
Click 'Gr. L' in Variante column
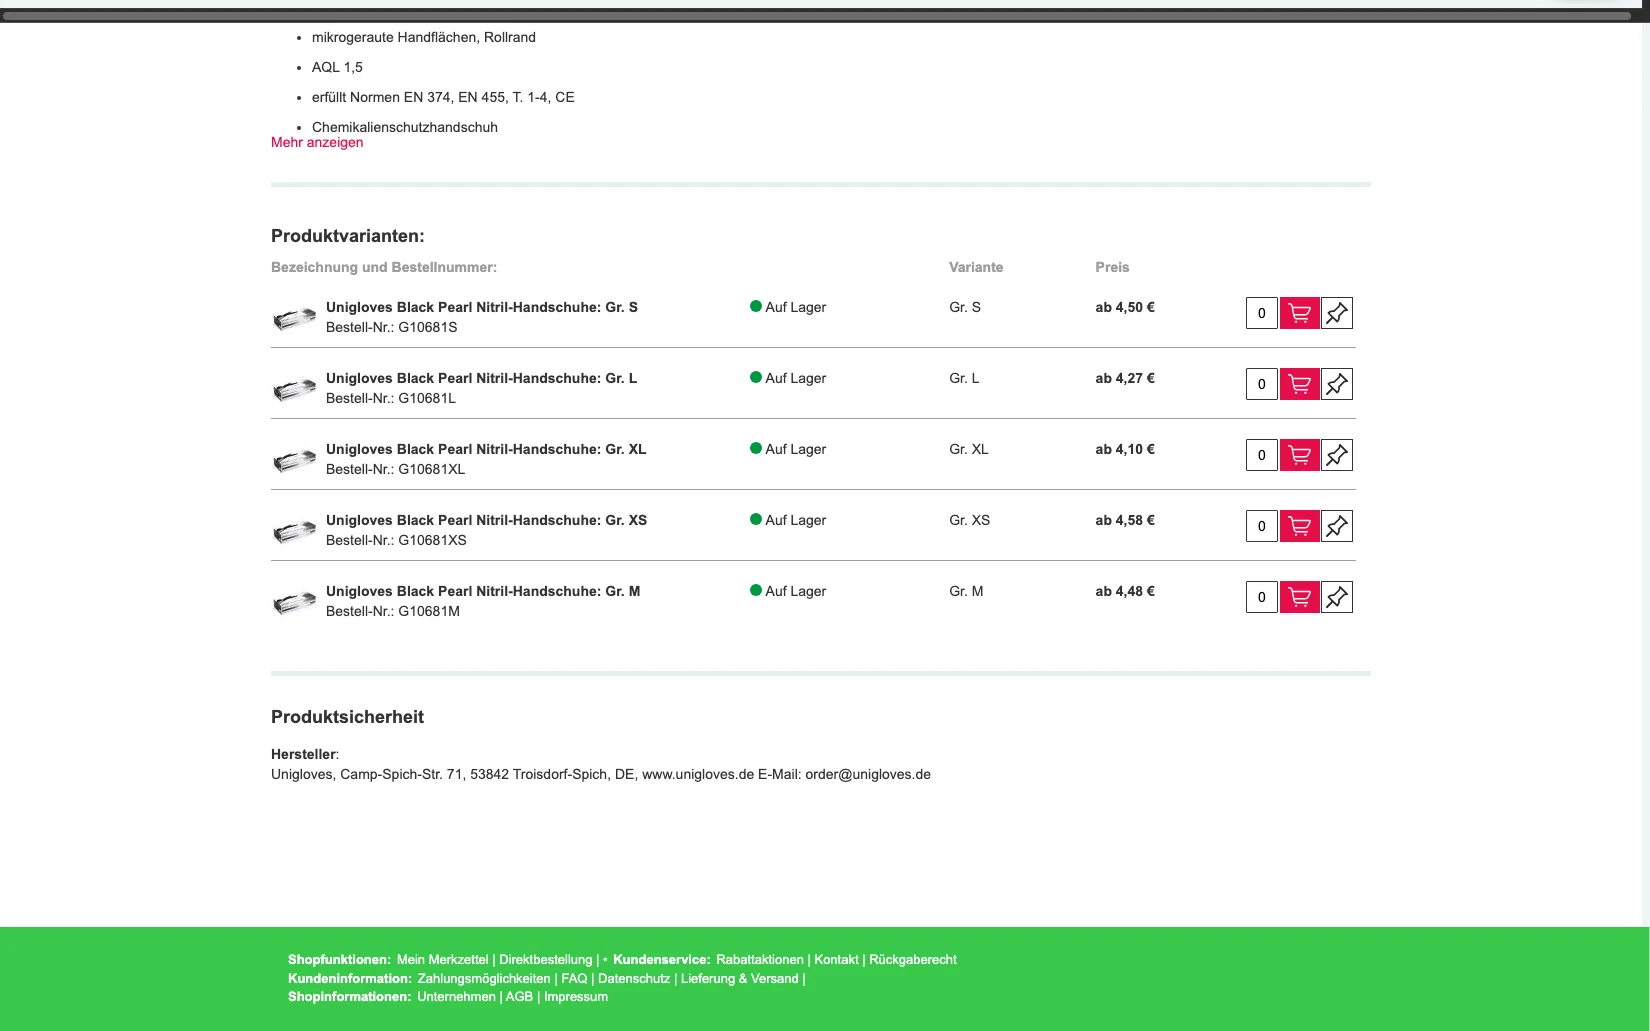[x=964, y=378]
